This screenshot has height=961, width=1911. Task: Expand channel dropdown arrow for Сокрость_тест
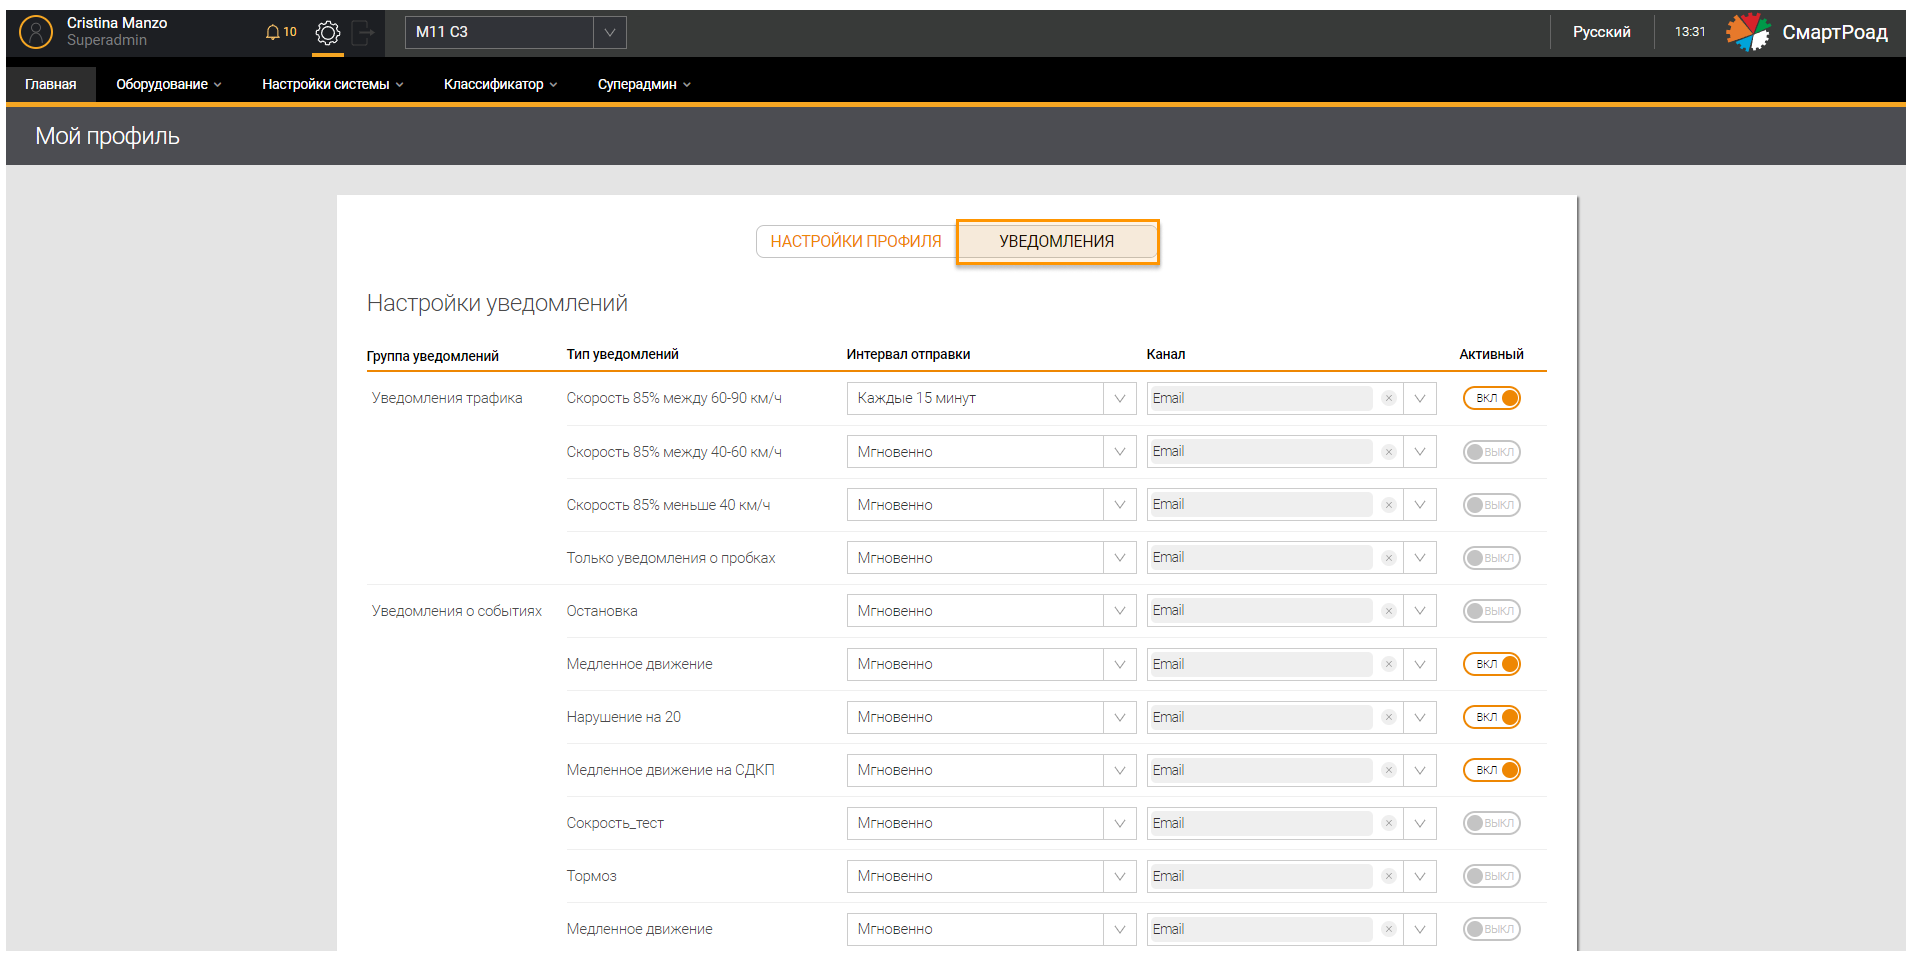tap(1419, 823)
